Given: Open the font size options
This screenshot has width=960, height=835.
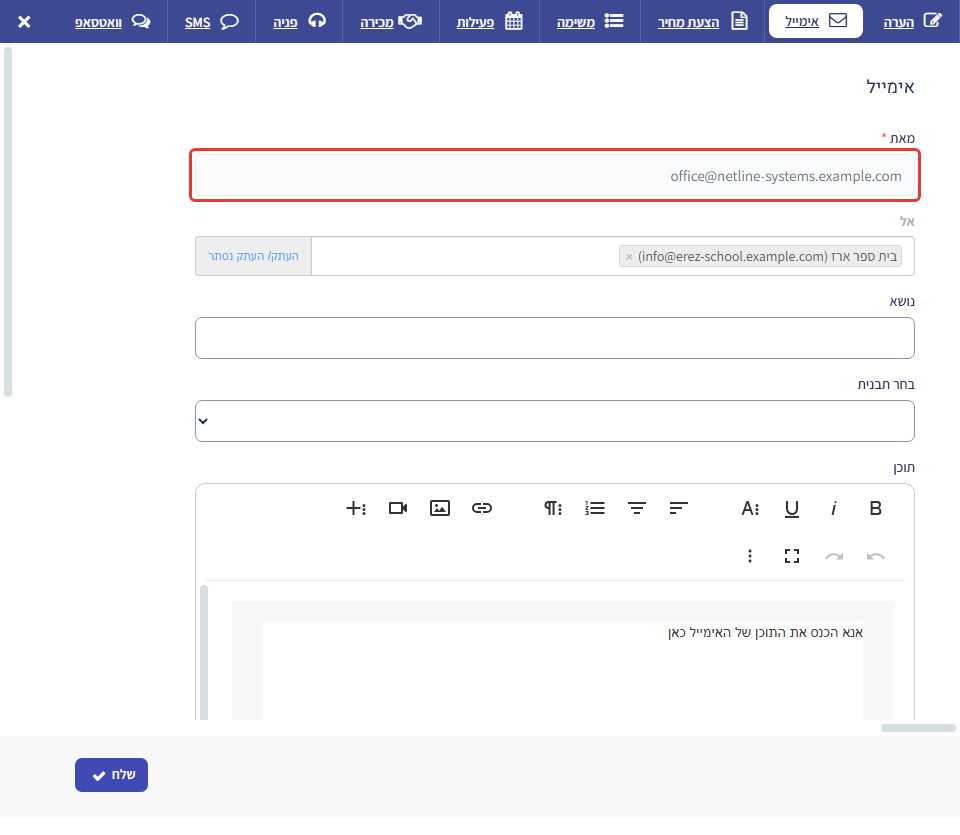Looking at the screenshot, I should click(x=750, y=508).
